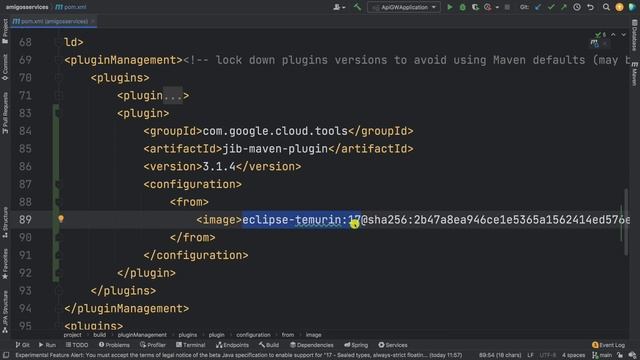Open the Endpoints tool window tab

(x=232, y=345)
